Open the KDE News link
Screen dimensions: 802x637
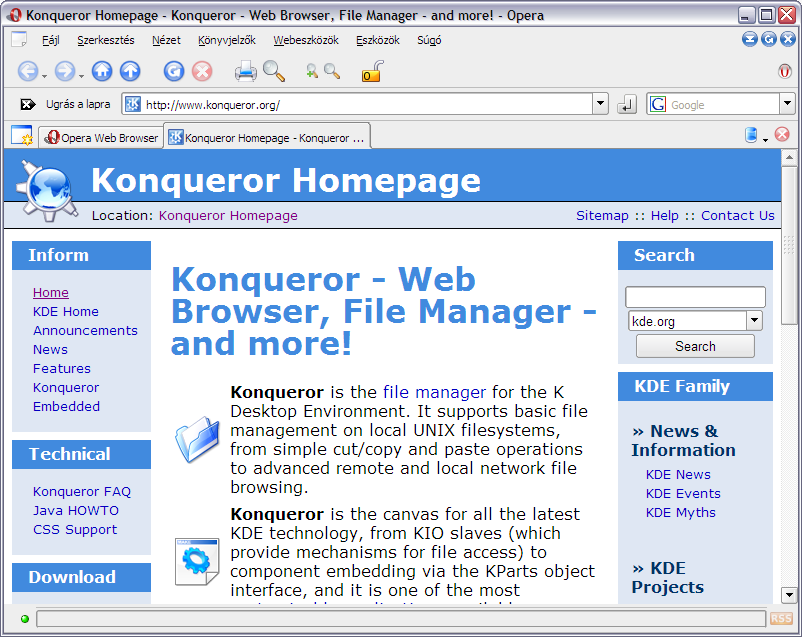click(678, 475)
